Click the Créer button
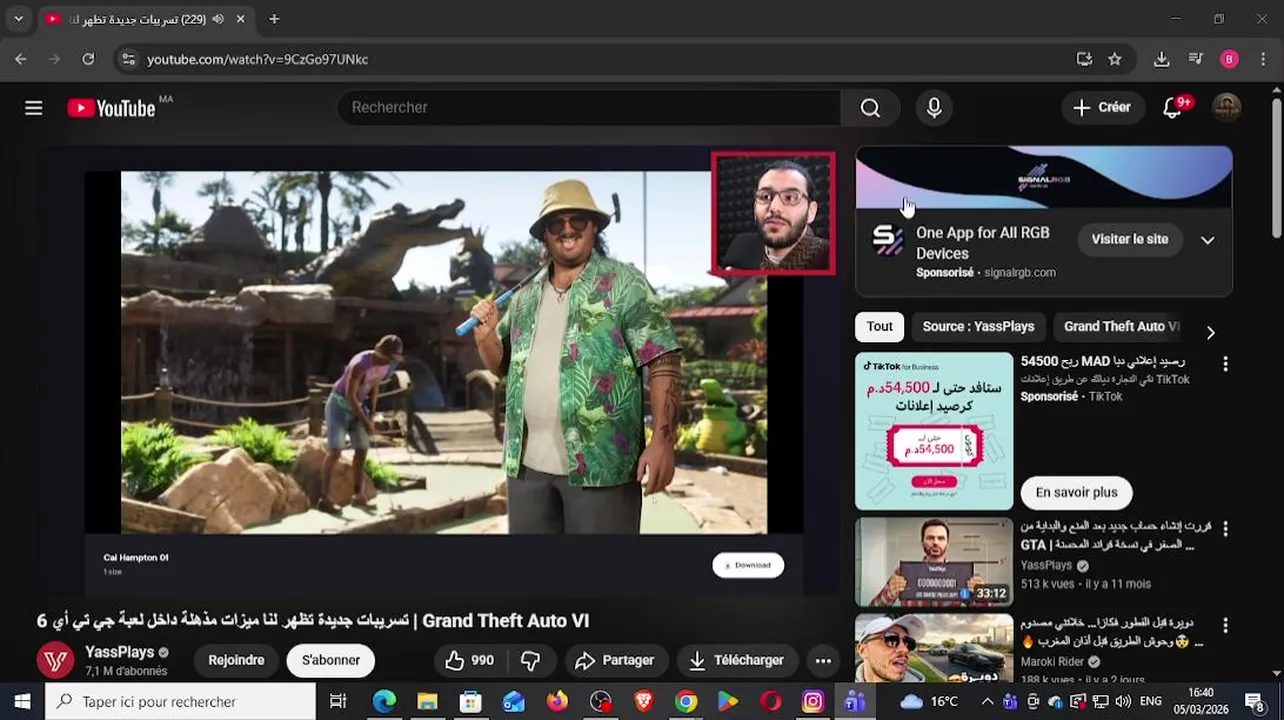 coord(1102,108)
